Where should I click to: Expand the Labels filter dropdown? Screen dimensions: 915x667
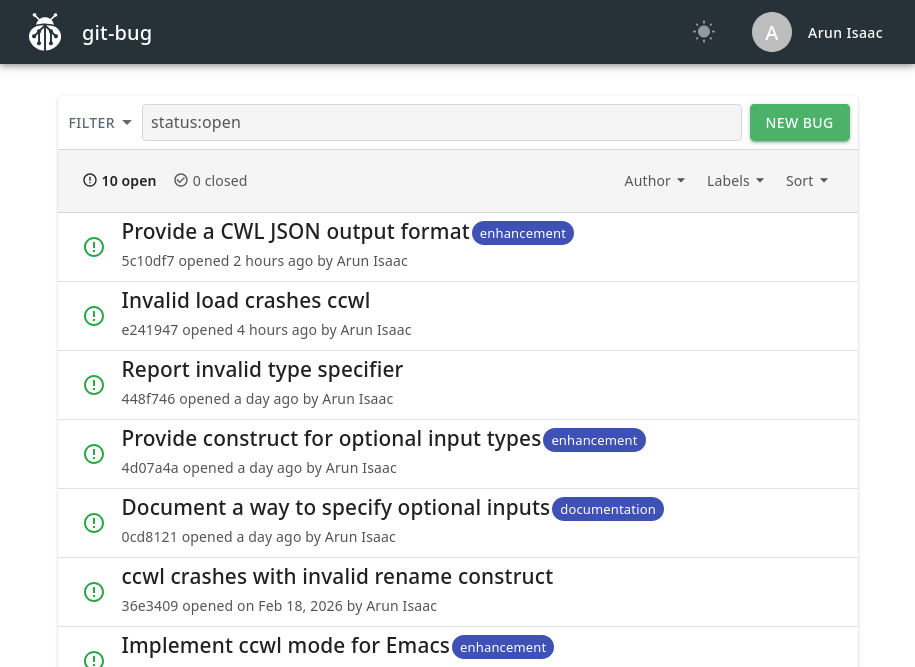click(x=735, y=181)
